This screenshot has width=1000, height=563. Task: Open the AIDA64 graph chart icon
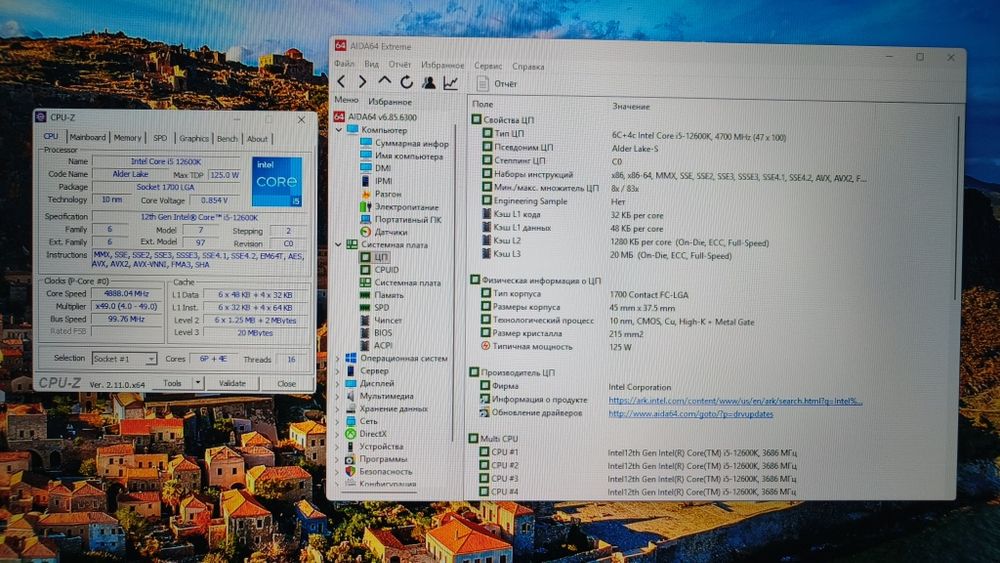click(451, 83)
